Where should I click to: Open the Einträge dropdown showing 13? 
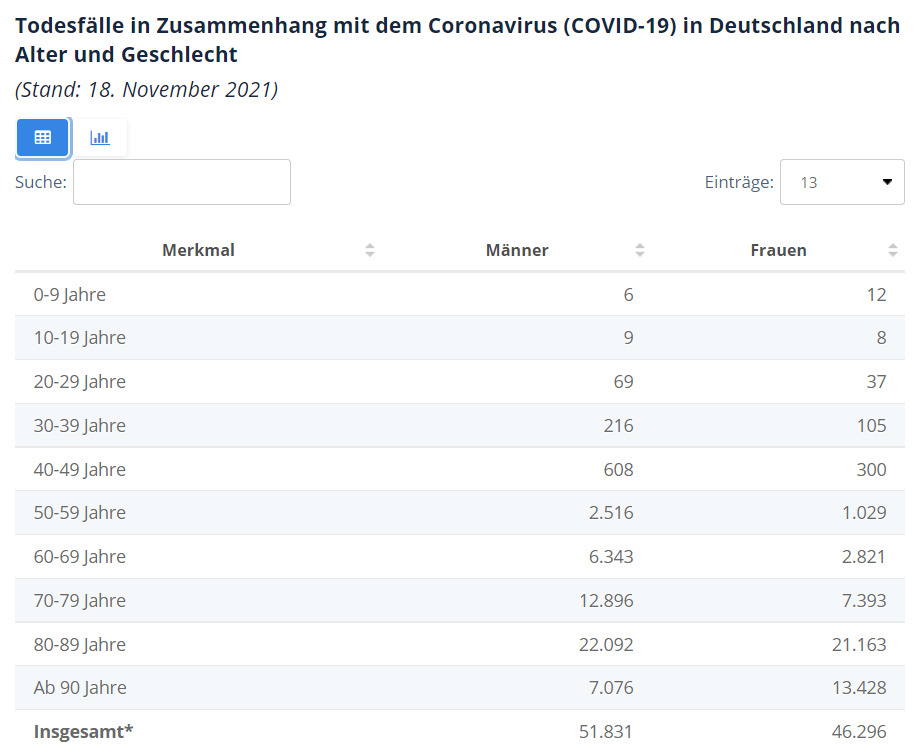tap(842, 182)
